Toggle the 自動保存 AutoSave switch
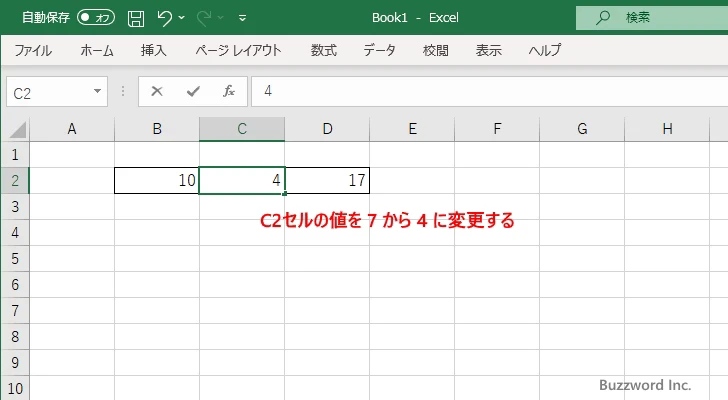Screen dimensions: 728x400 click(x=96, y=17)
